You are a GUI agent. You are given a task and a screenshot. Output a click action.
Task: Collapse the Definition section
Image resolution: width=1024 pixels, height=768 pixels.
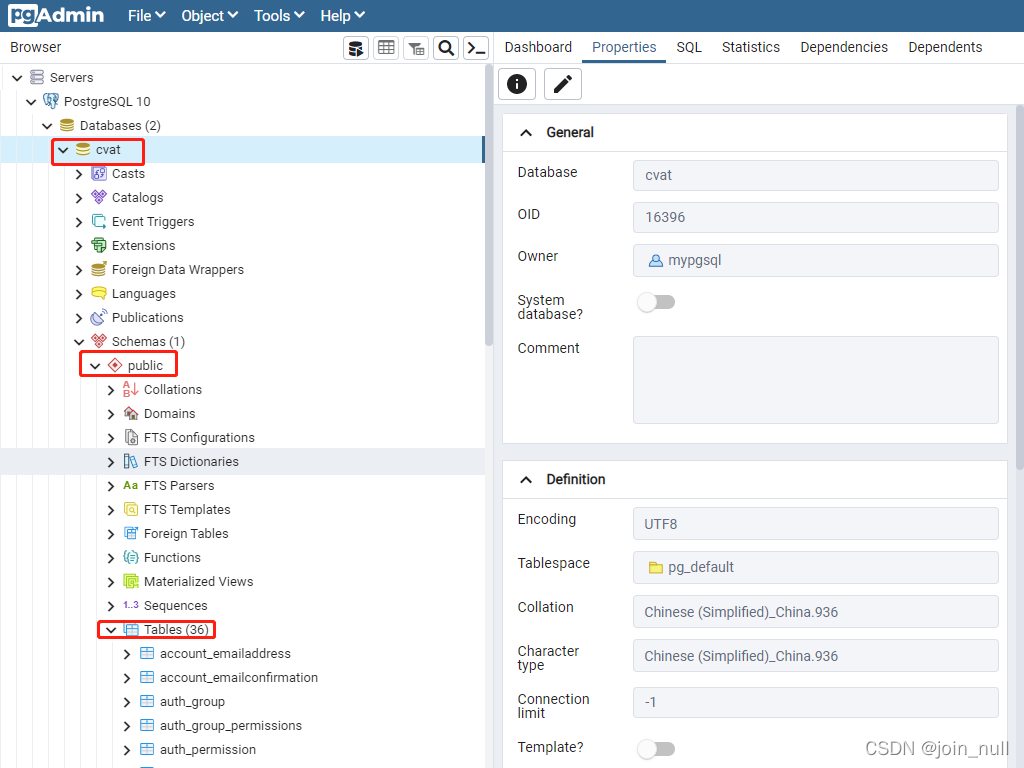[526, 480]
